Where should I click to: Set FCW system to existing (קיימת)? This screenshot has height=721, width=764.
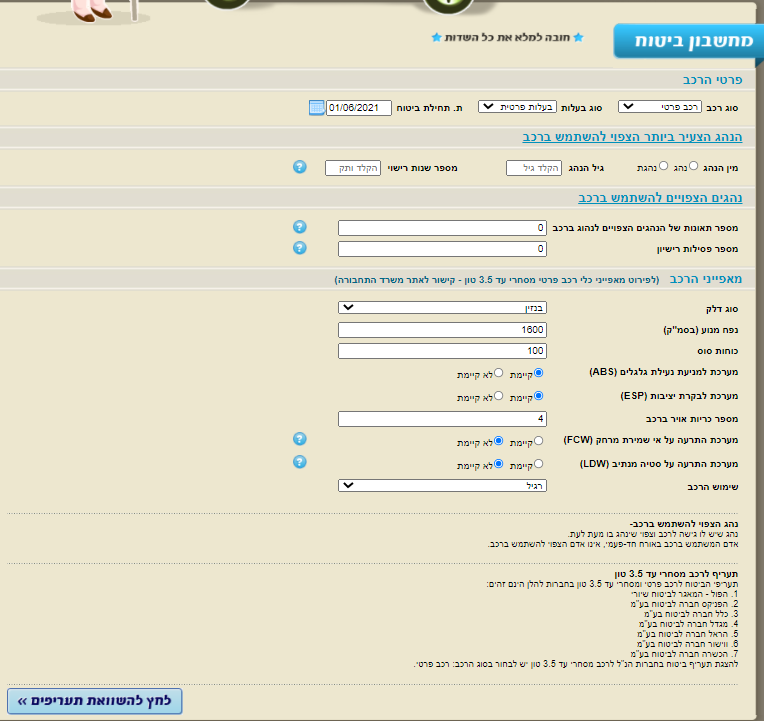click(538, 441)
